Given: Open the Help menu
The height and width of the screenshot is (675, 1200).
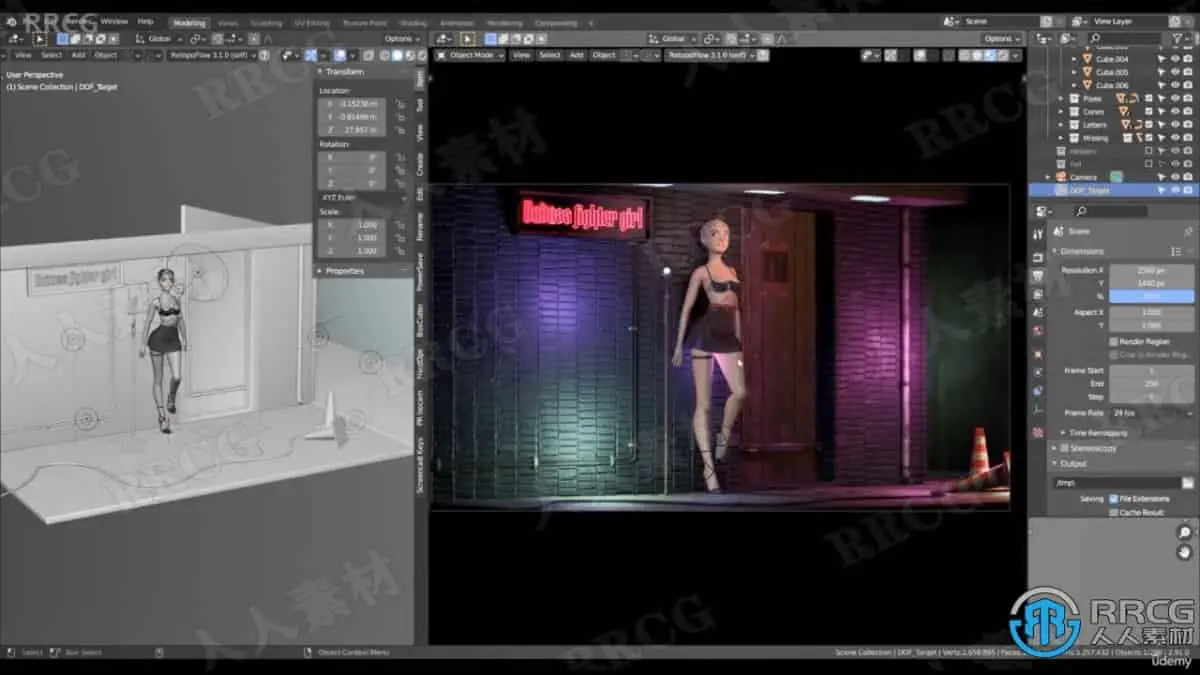Looking at the screenshot, I should pyautogui.click(x=145, y=21).
